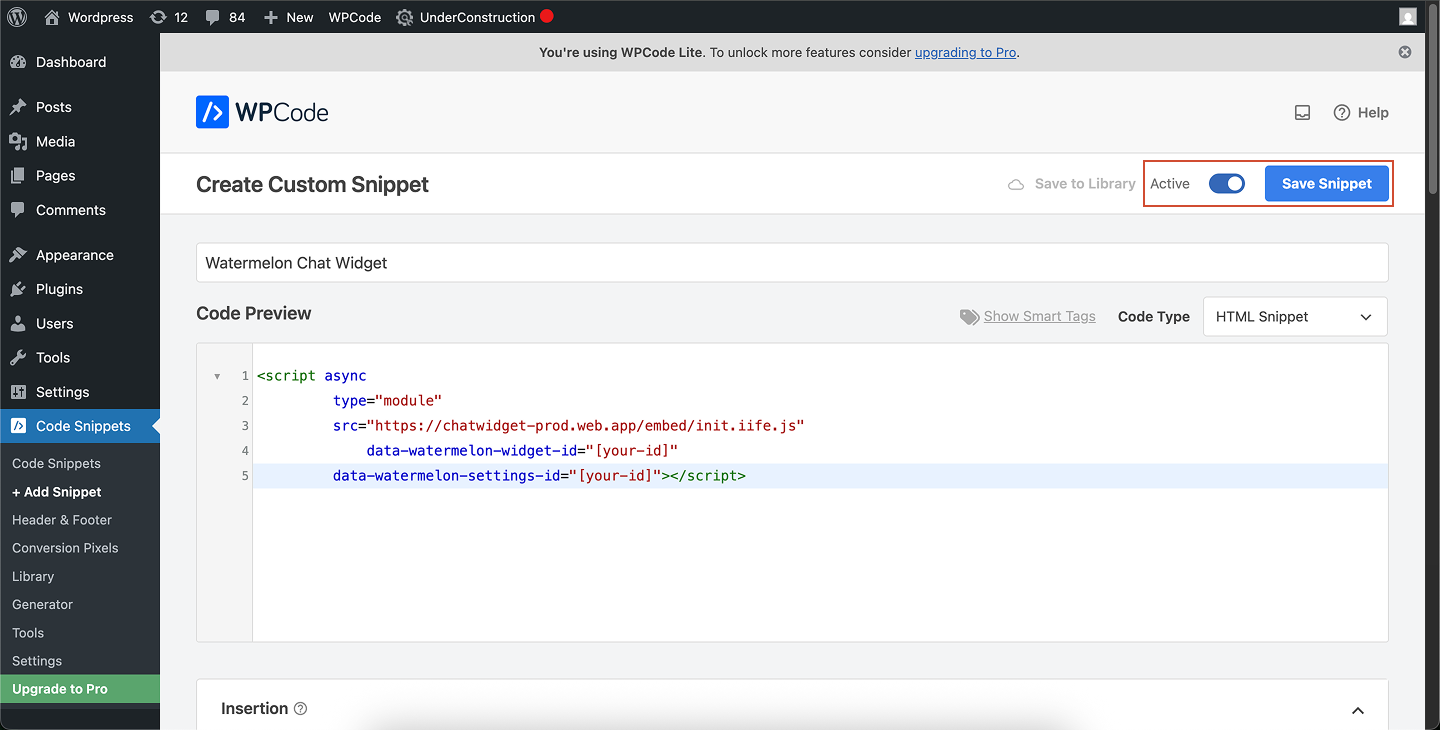
Task: Open the Code Type HTML Snippet dropdown
Action: point(1294,316)
